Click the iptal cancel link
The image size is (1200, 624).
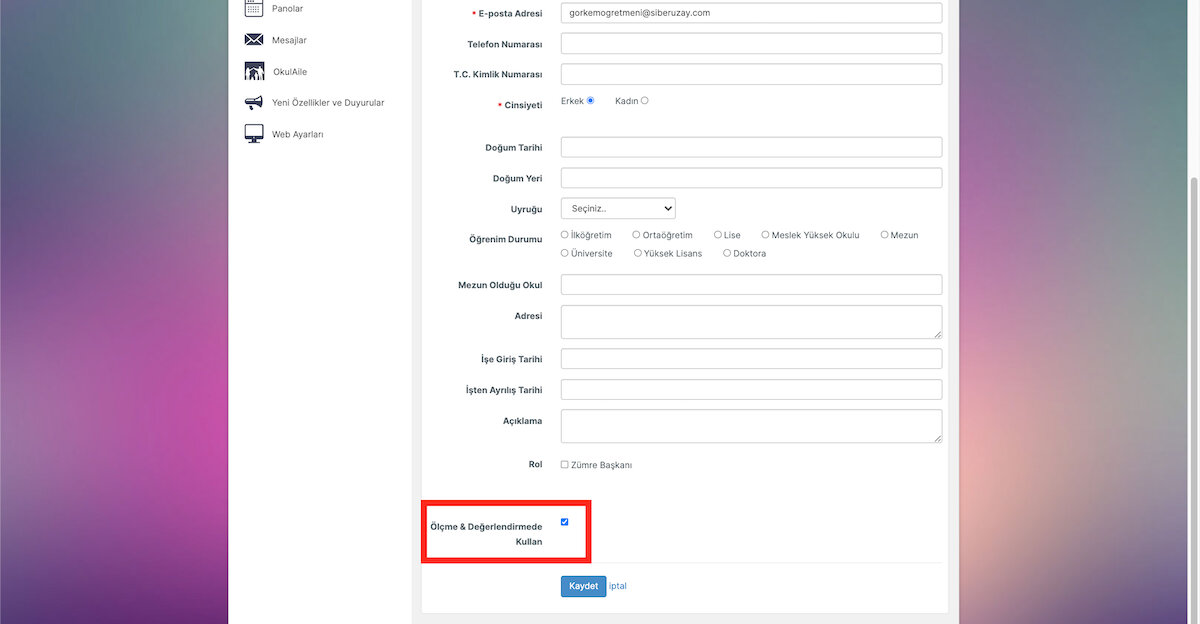click(618, 586)
